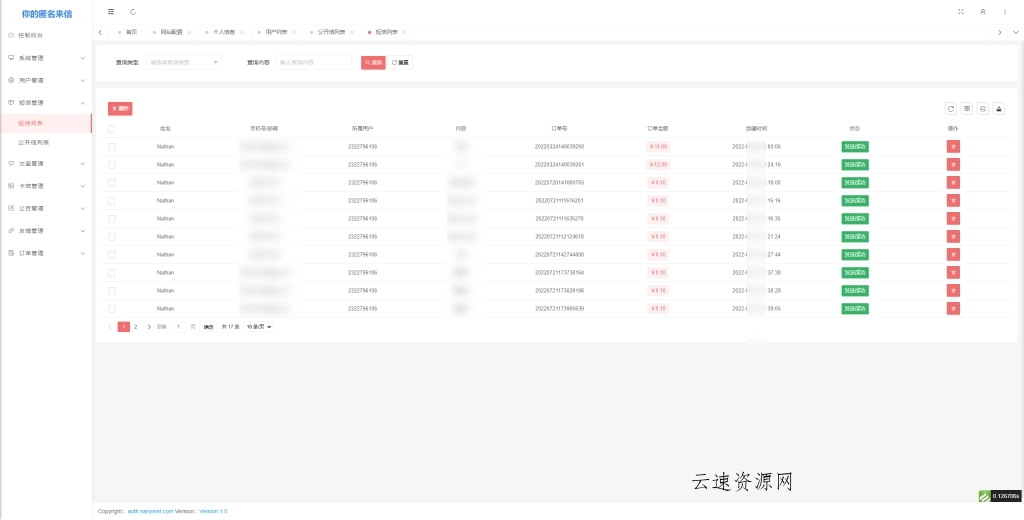Delete the row with order 20220721173905639
The height and width of the screenshot is (520, 1024).
[953, 308]
